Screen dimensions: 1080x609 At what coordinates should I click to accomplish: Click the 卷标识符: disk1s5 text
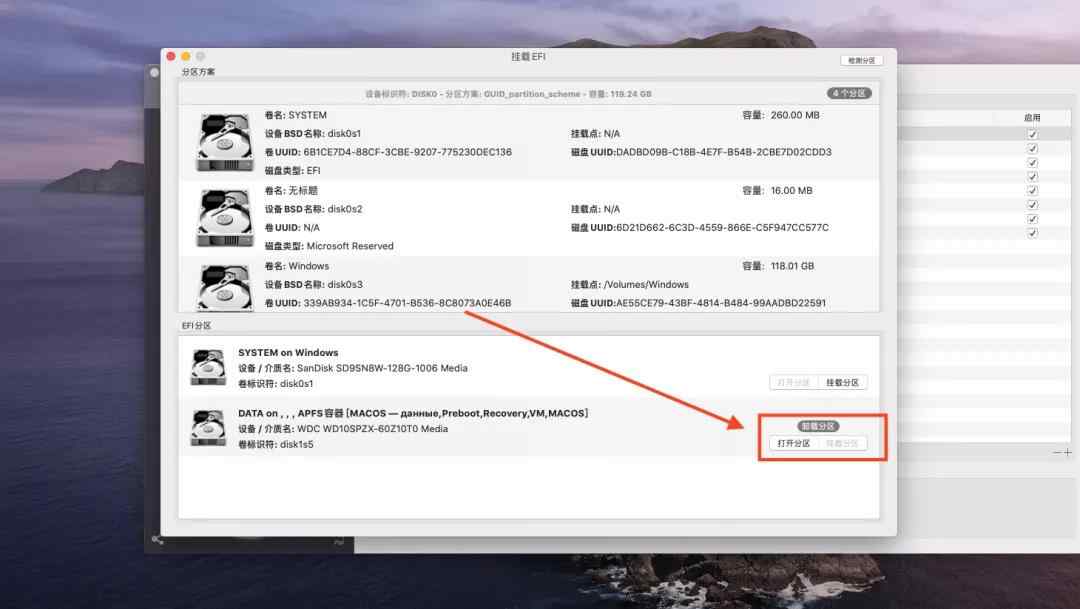coord(276,445)
